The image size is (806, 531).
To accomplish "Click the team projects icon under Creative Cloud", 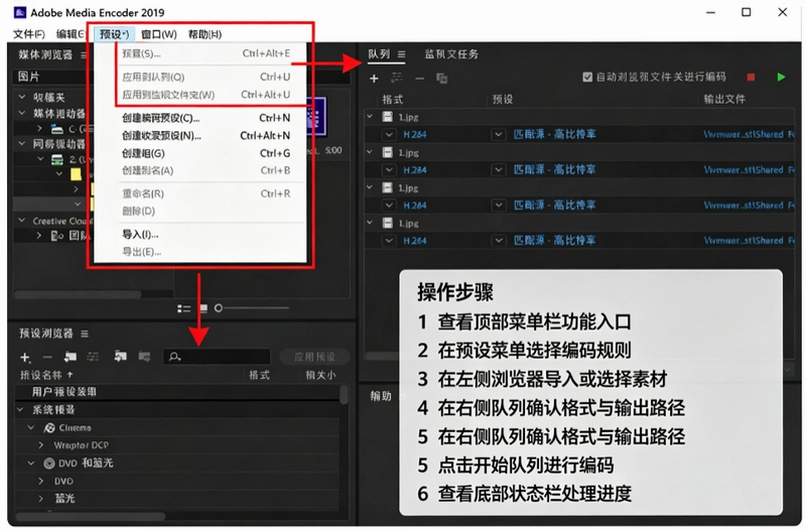I will click(57, 236).
